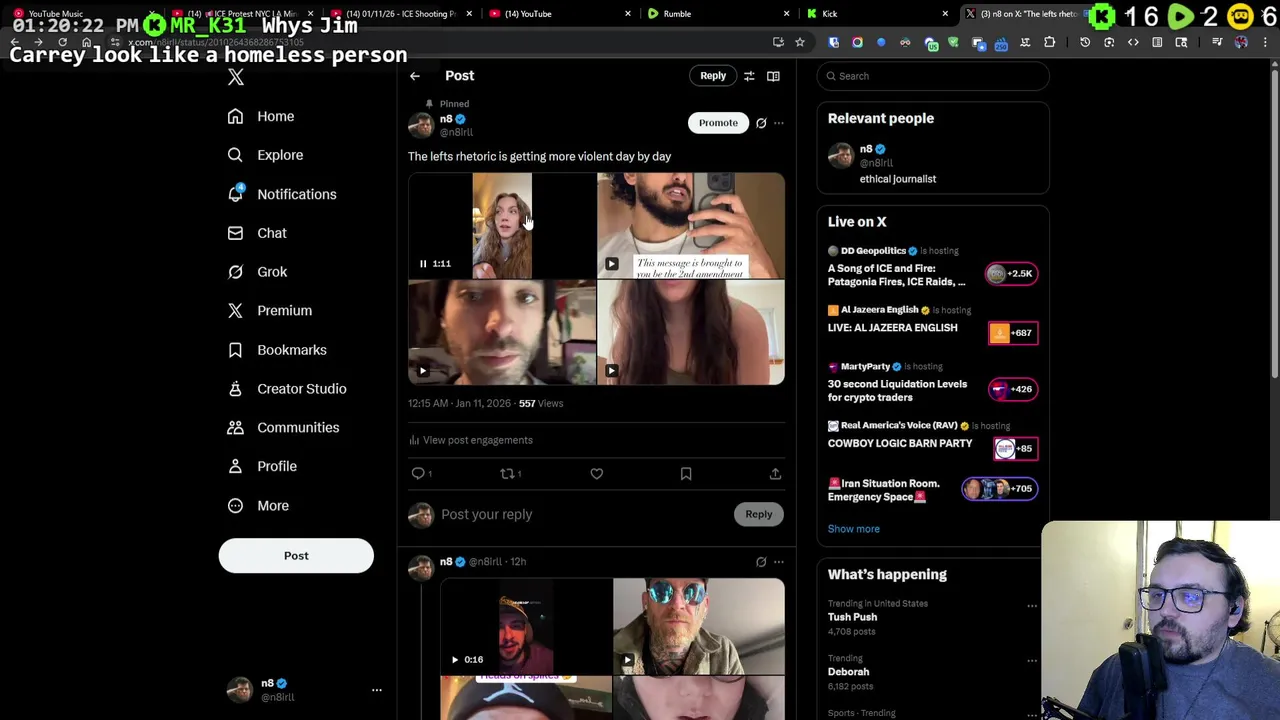Join DD Geopolitics live space
The height and width of the screenshot is (720, 1280).
click(x=933, y=268)
